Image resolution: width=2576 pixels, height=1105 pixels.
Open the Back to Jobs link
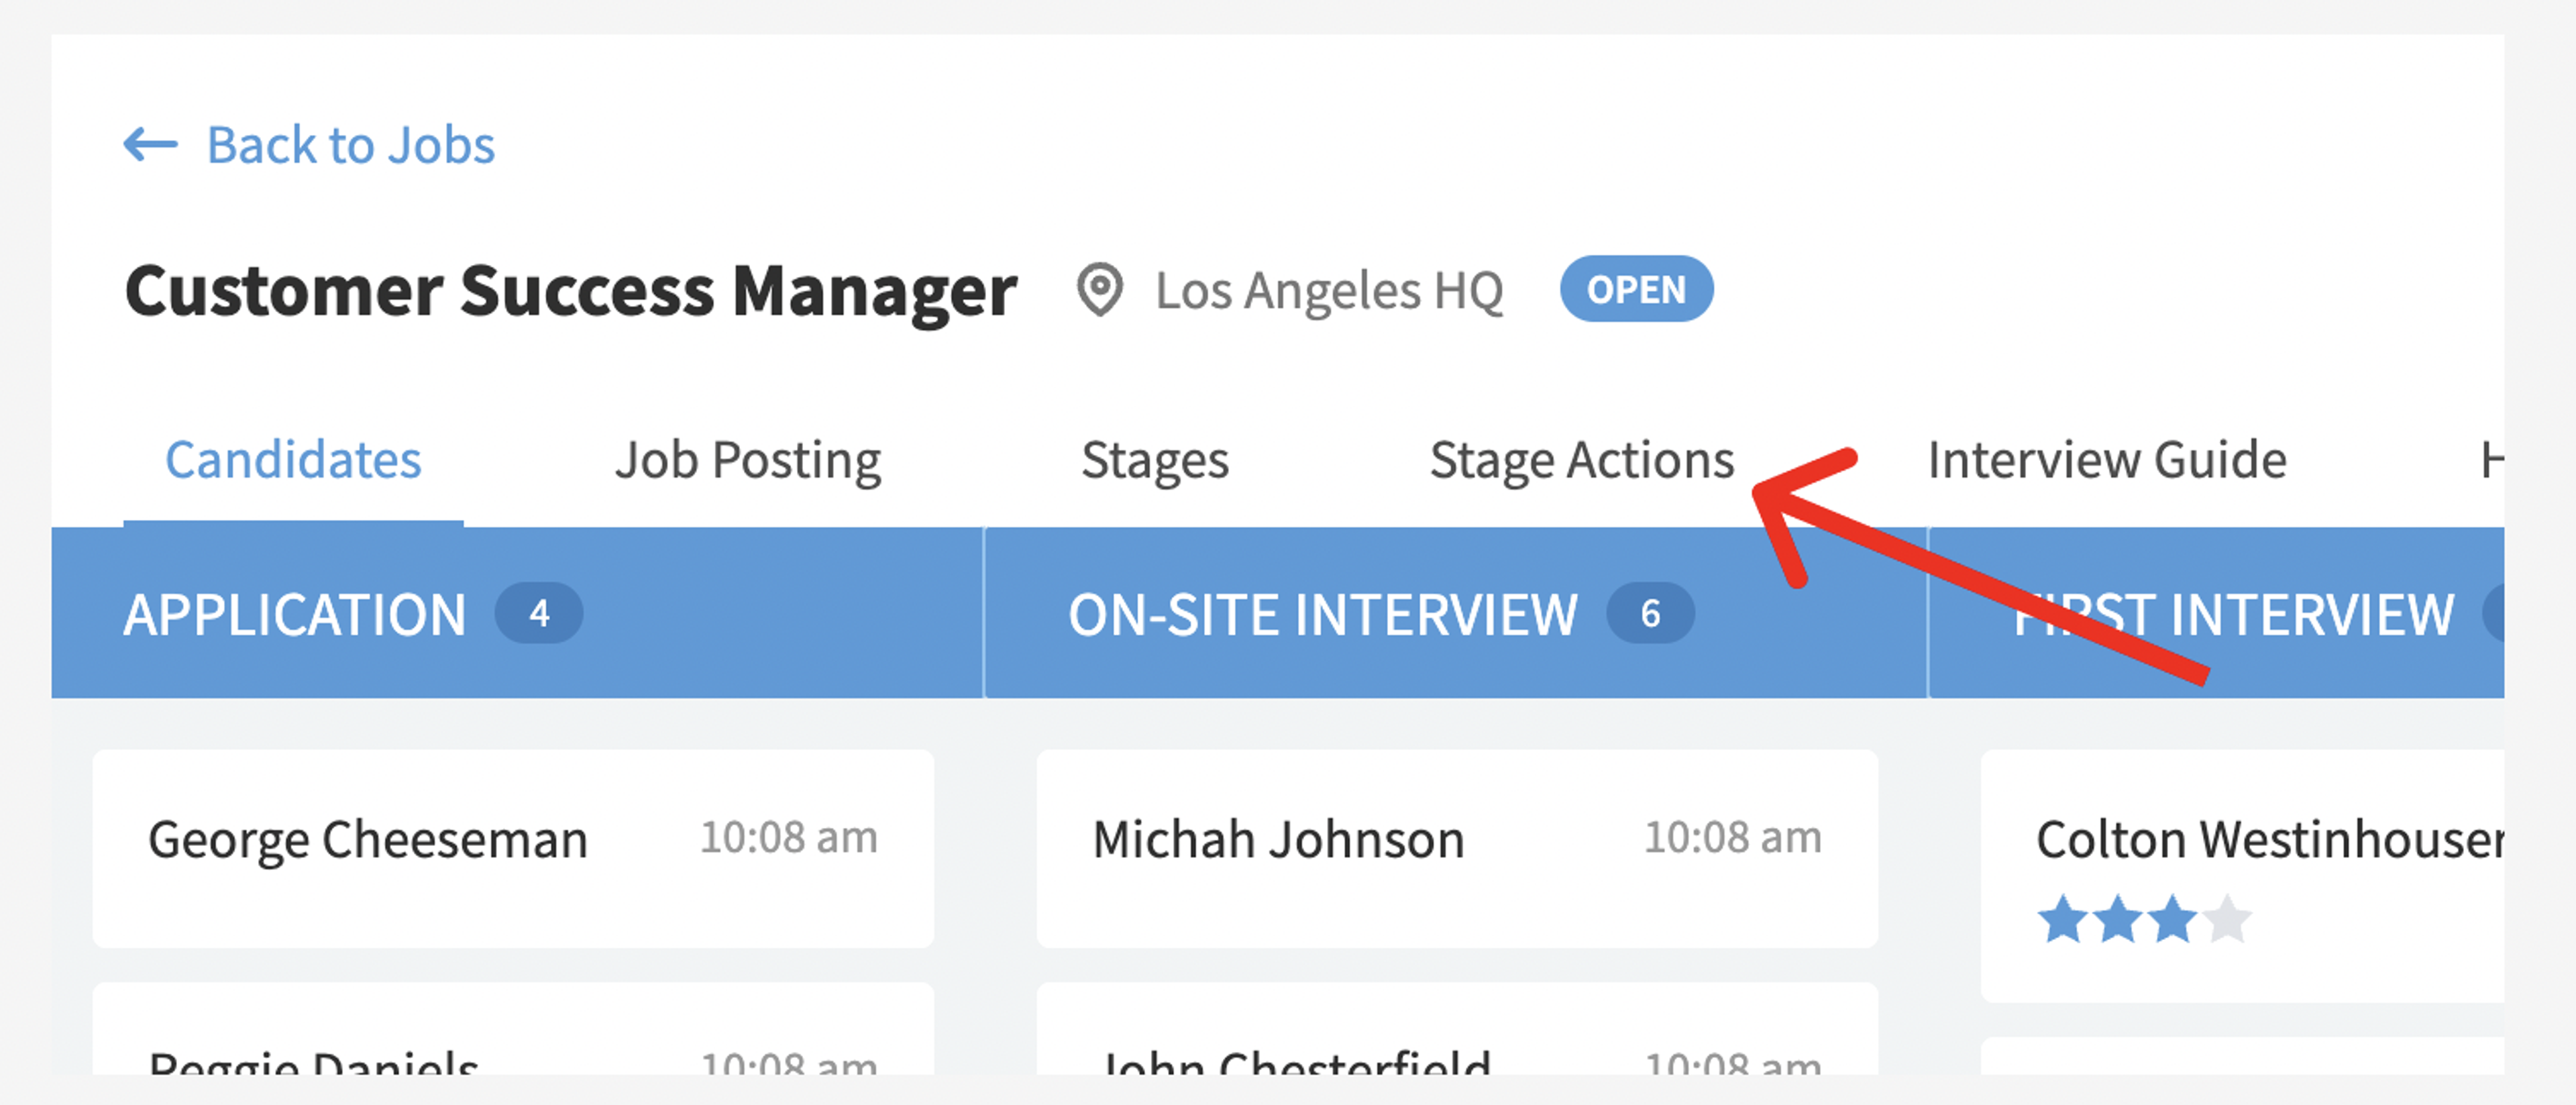350,145
